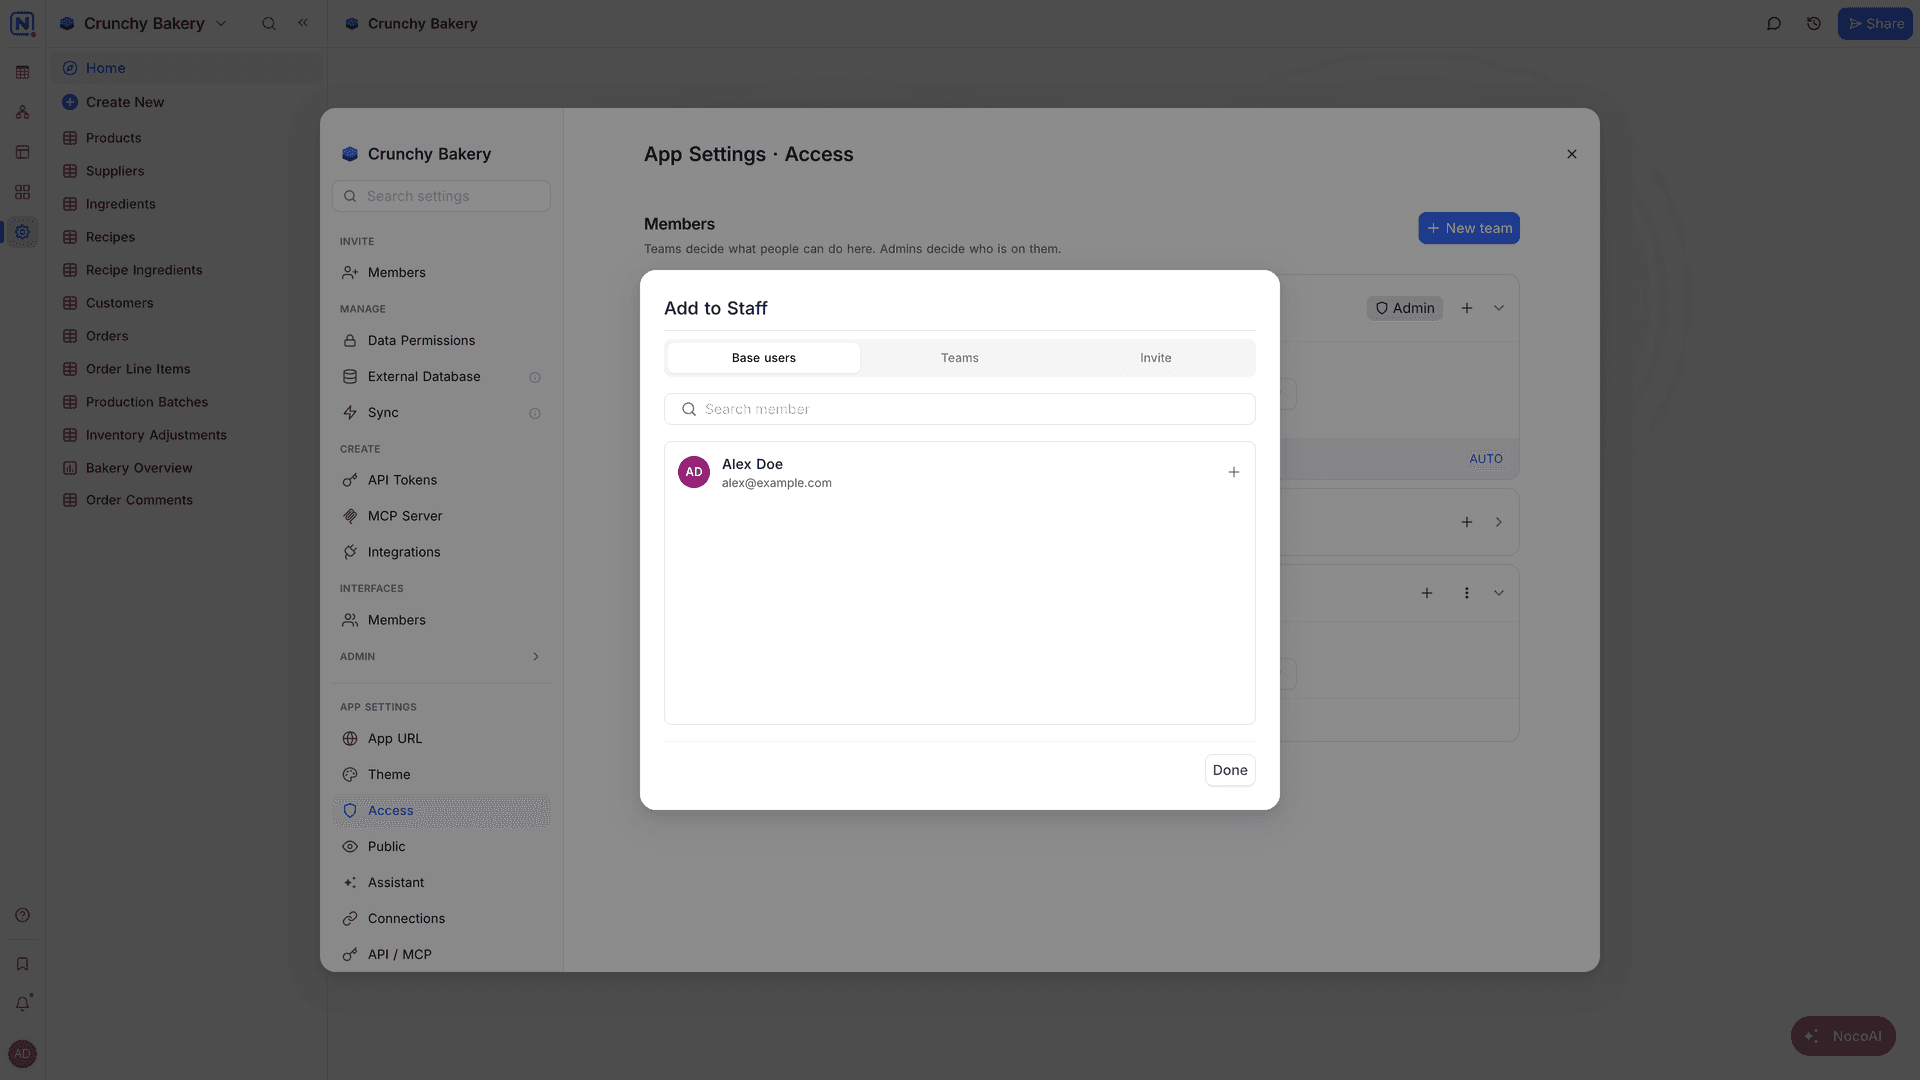Open MCP Server settings
Image resolution: width=1920 pixels, height=1080 pixels.
[441, 516]
